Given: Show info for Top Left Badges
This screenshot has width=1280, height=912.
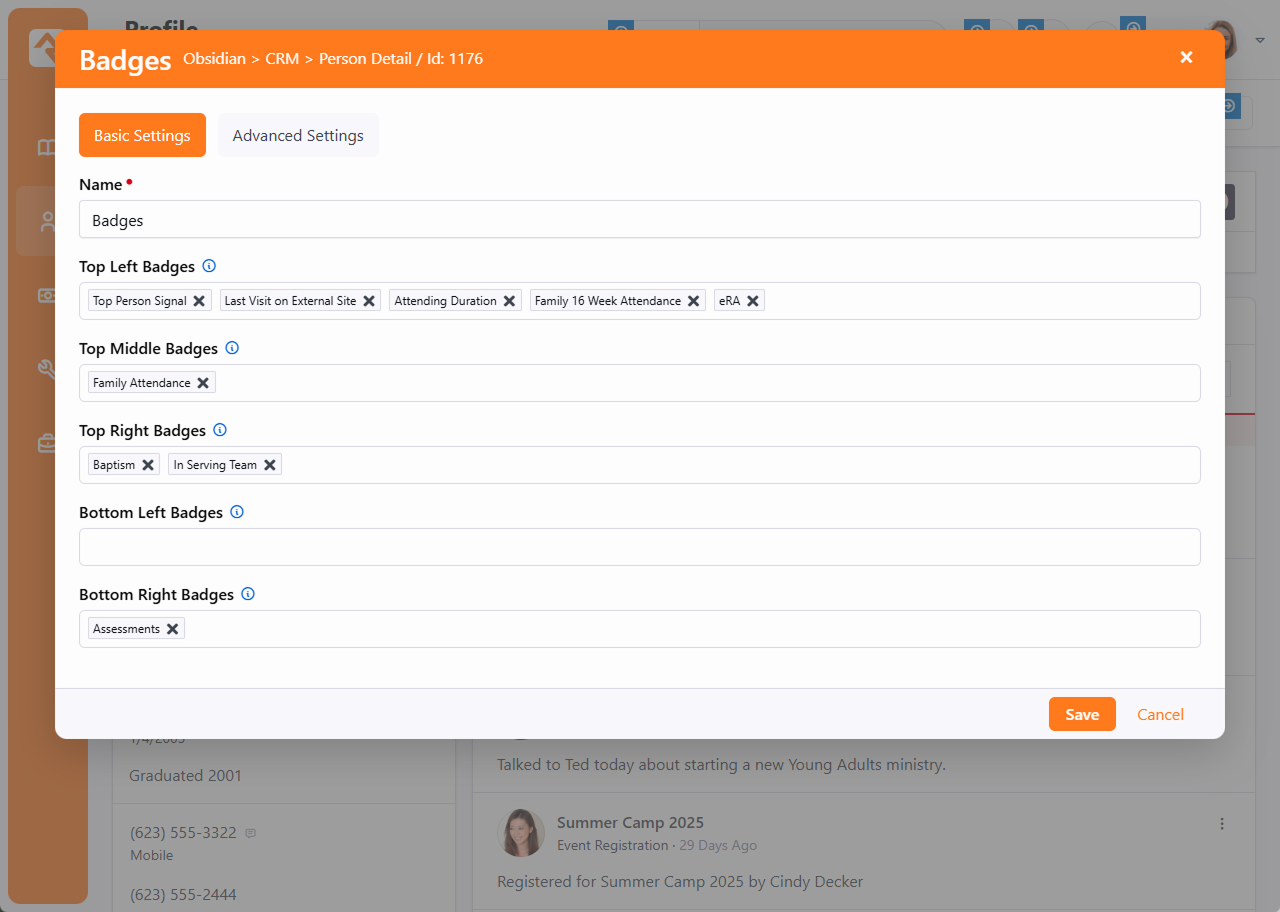Looking at the screenshot, I should click(x=209, y=266).
